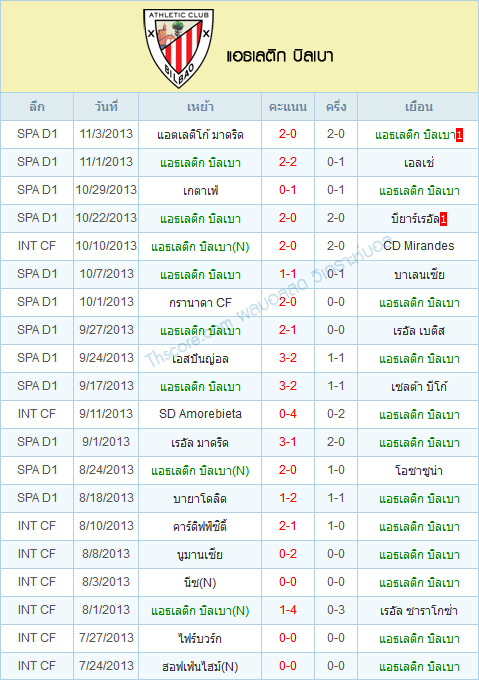Click the ครึ่ง column header
Screen dimensions: 479x680
pos(336,107)
